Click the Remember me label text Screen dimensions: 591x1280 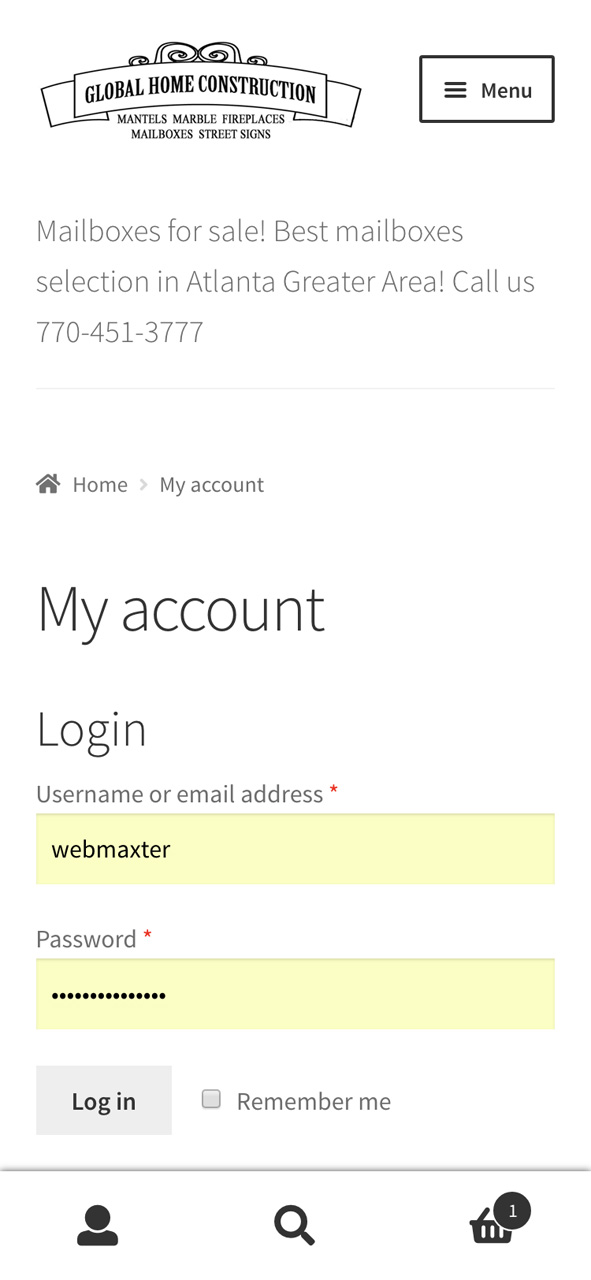(314, 1101)
